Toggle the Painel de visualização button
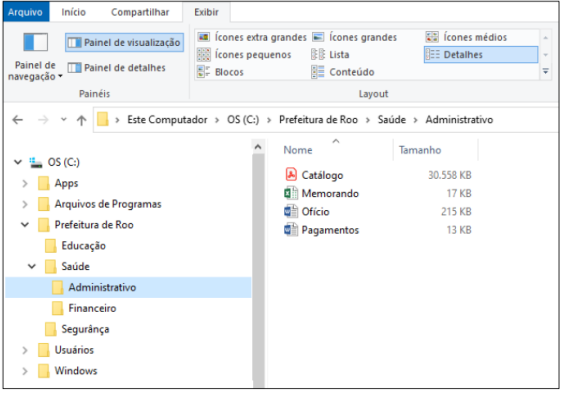The image size is (562, 393). coord(124,42)
